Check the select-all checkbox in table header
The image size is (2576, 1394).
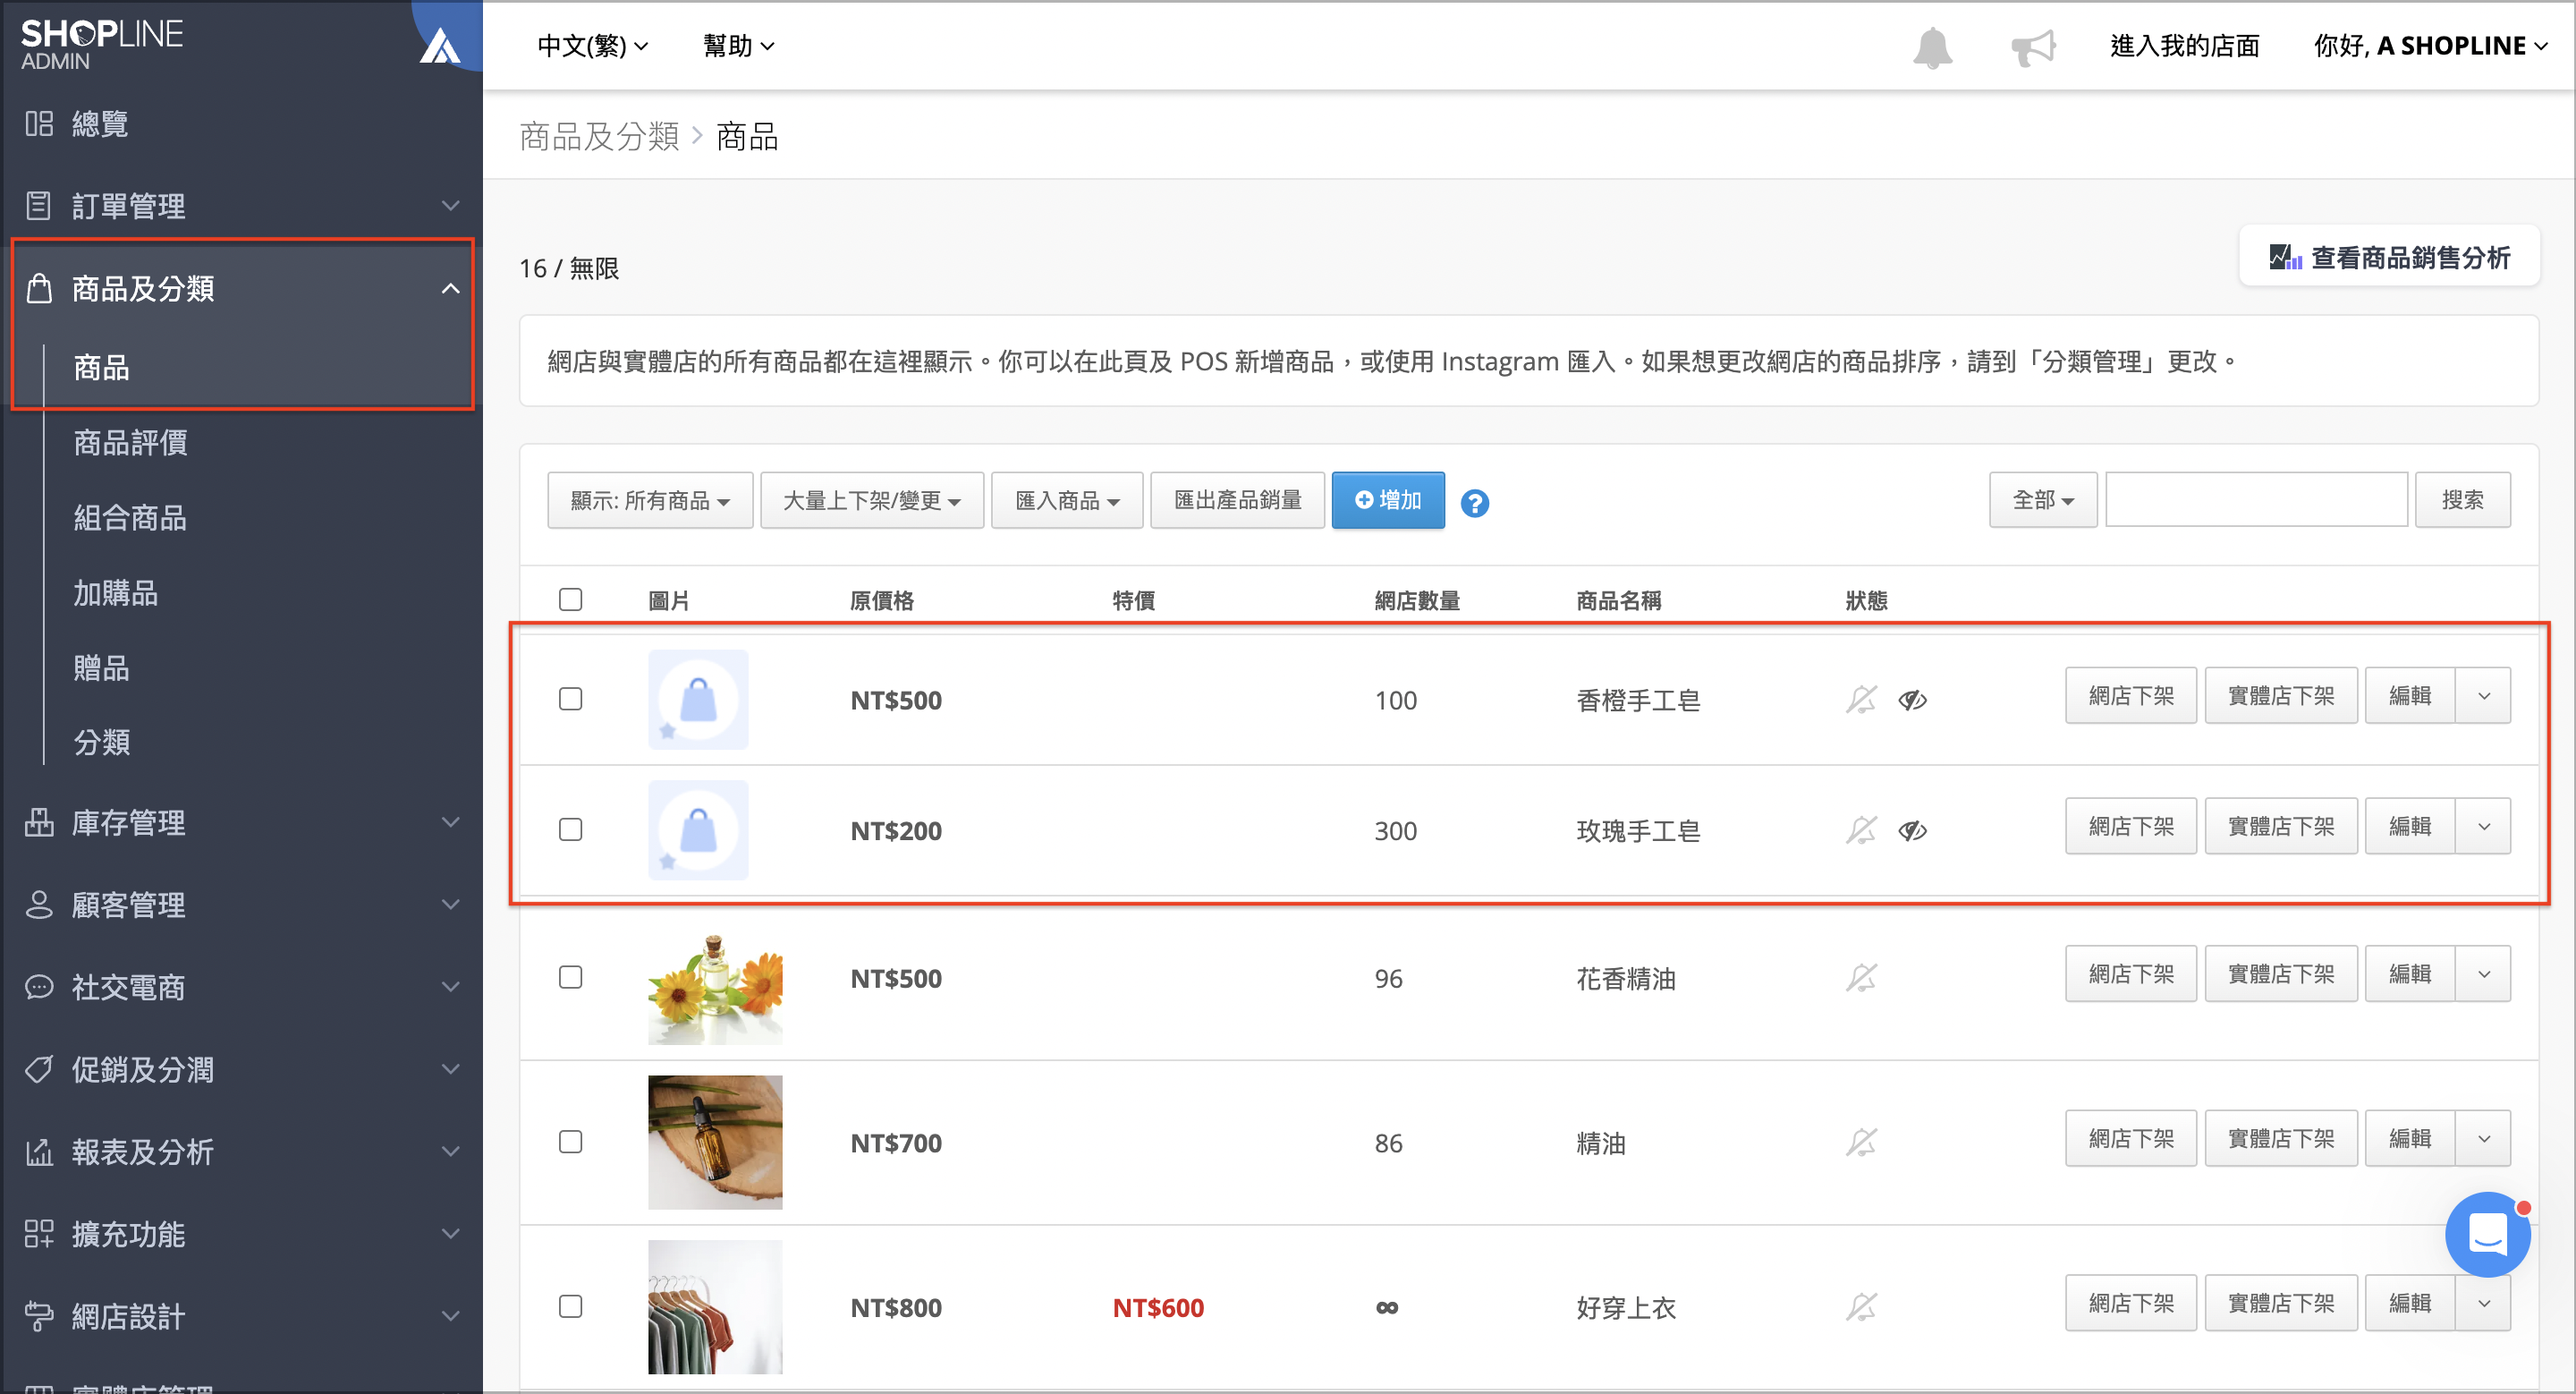point(570,599)
